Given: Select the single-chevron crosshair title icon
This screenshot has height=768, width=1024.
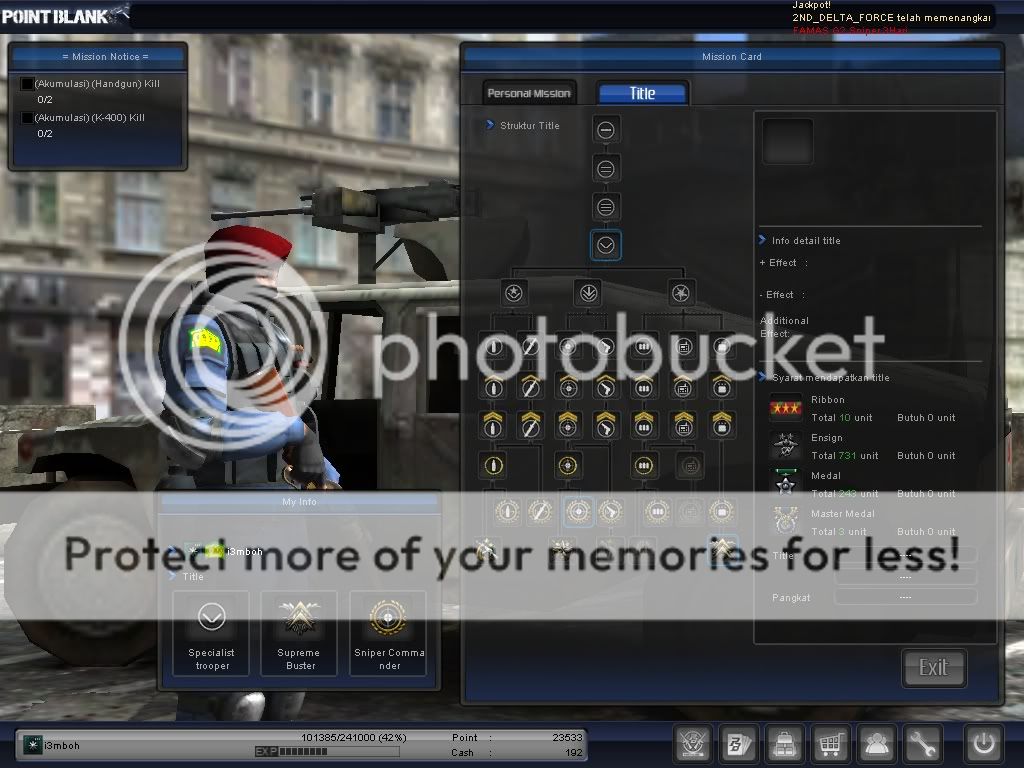Looking at the screenshot, I should click(568, 386).
